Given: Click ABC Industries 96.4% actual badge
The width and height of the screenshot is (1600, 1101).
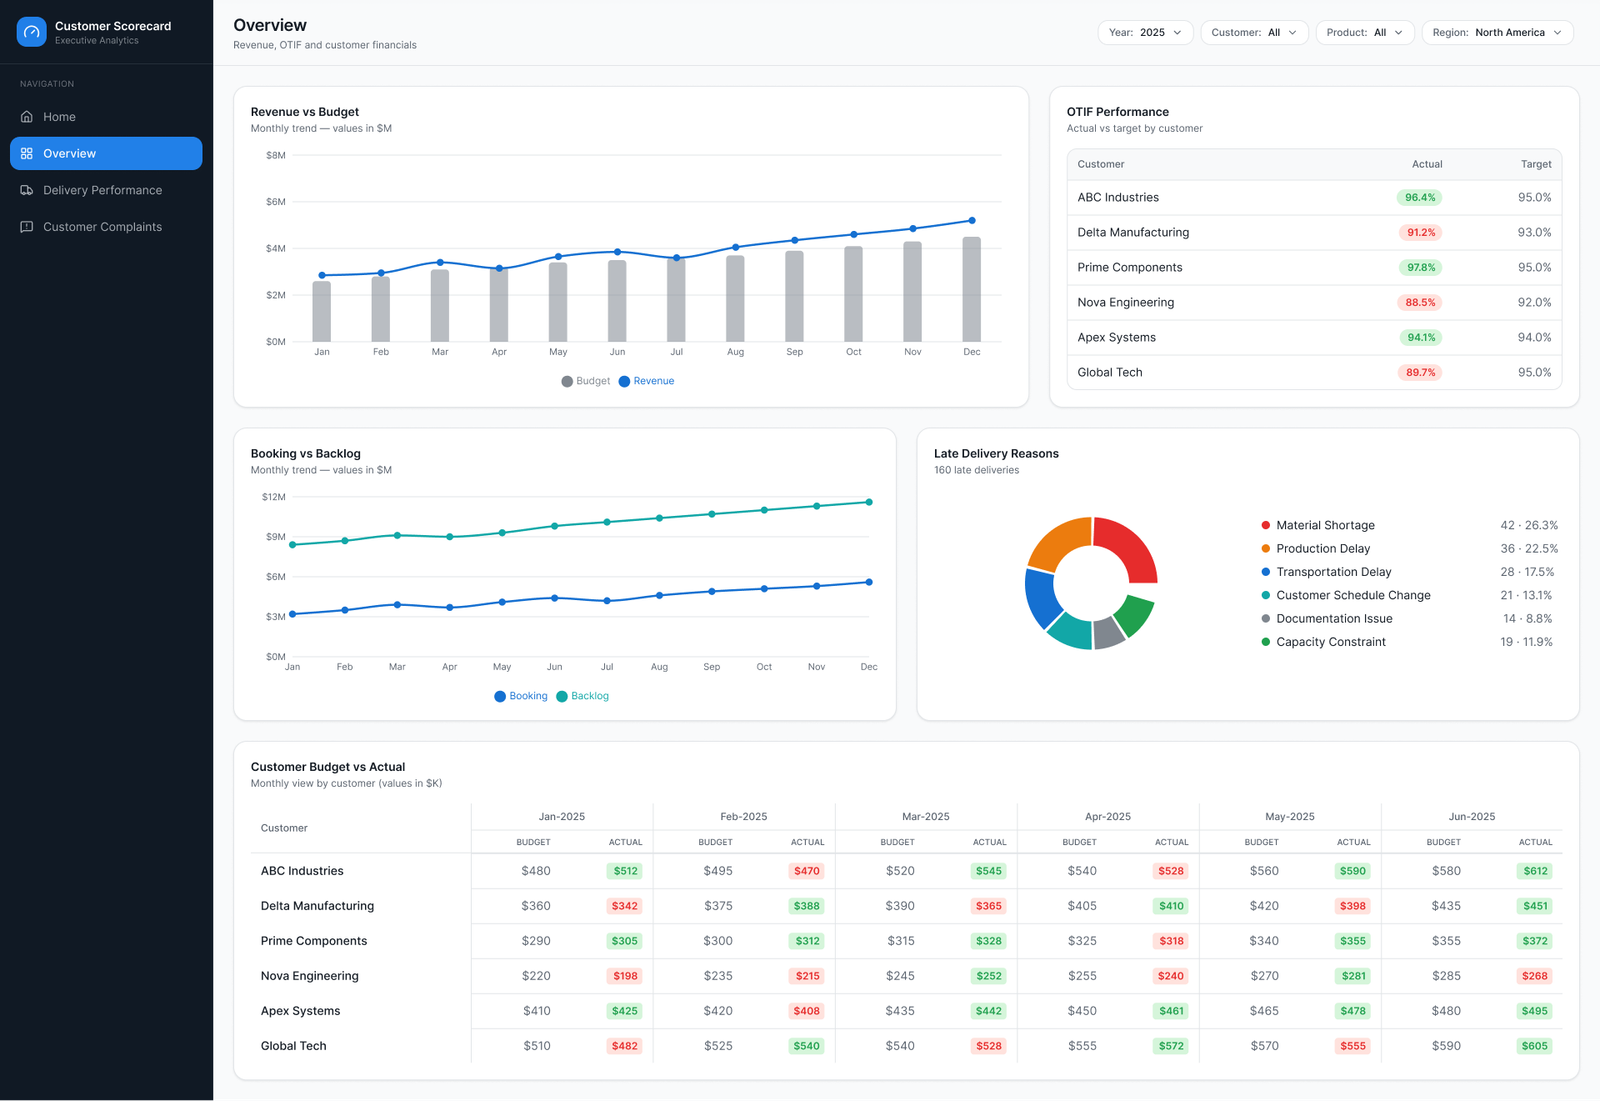Looking at the screenshot, I should [1420, 198].
